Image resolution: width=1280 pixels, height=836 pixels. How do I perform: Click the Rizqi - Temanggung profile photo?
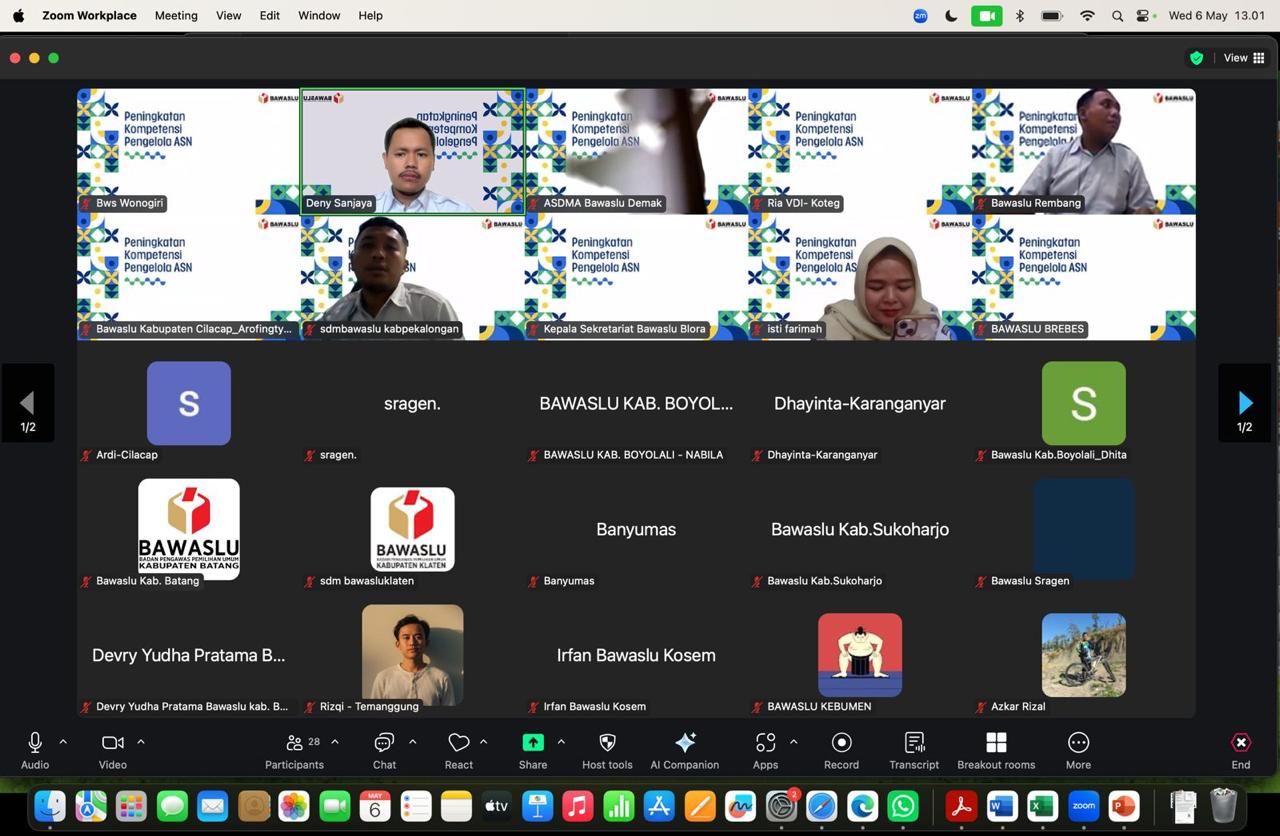click(412, 655)
